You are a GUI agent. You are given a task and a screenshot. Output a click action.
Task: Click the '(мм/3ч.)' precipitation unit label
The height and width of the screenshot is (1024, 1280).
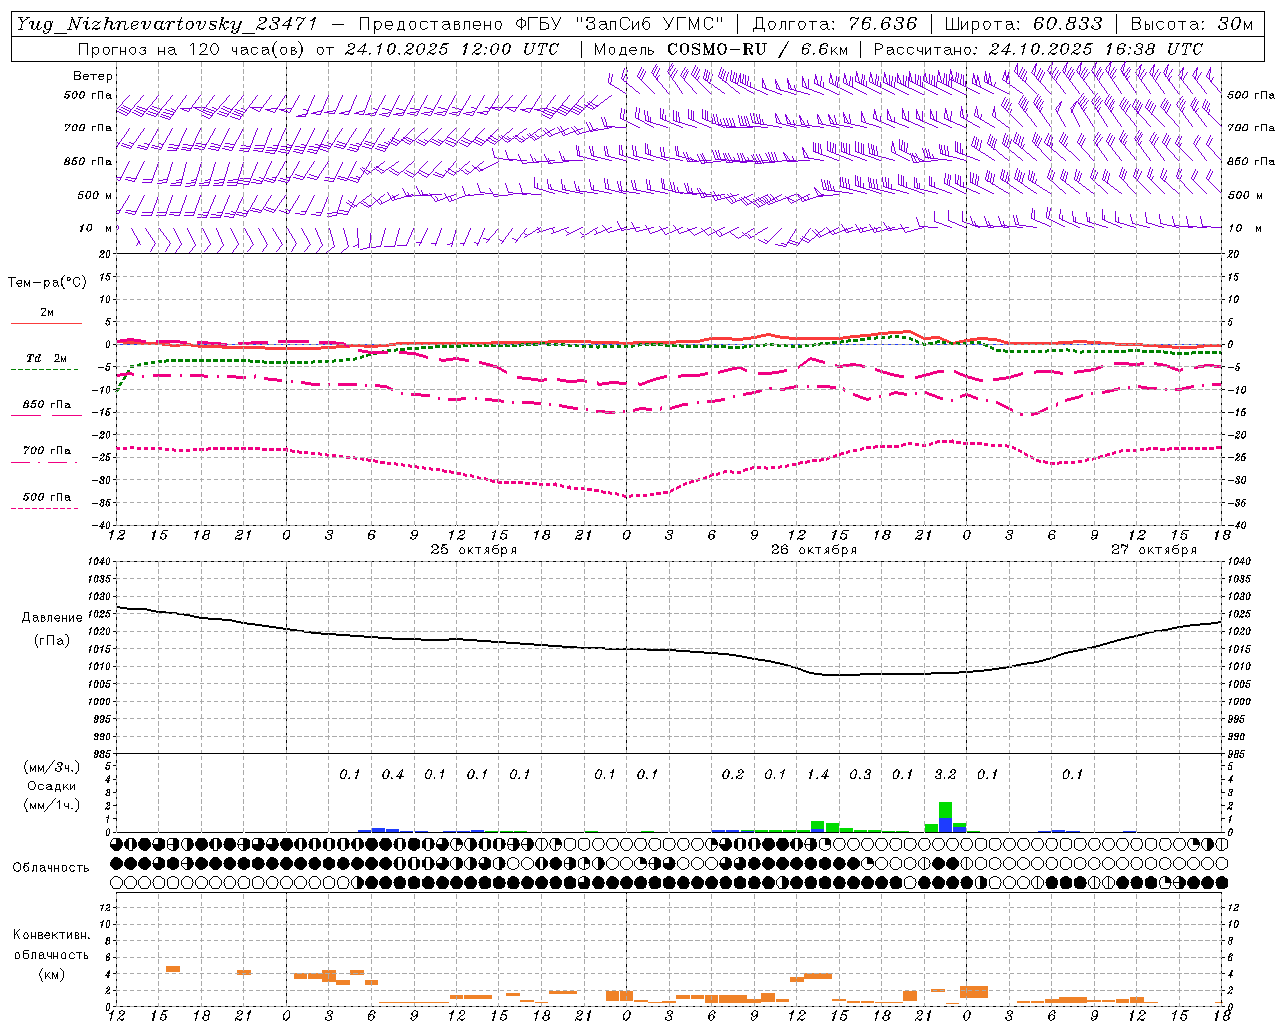click(52, 767)
